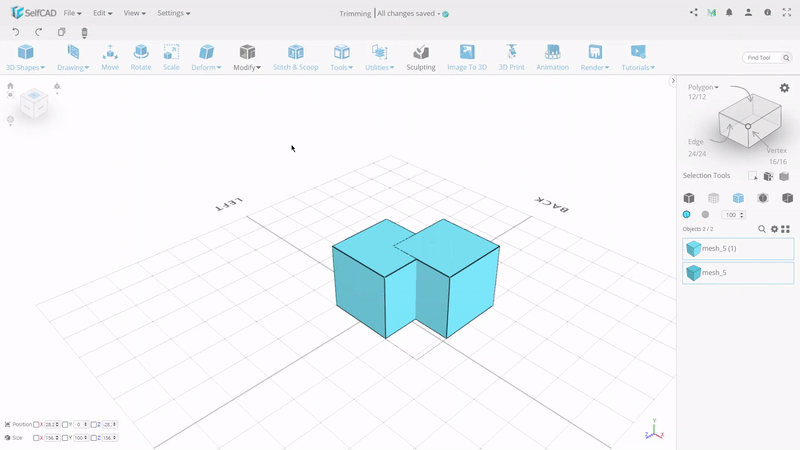Open the View menu

(134, 13)
